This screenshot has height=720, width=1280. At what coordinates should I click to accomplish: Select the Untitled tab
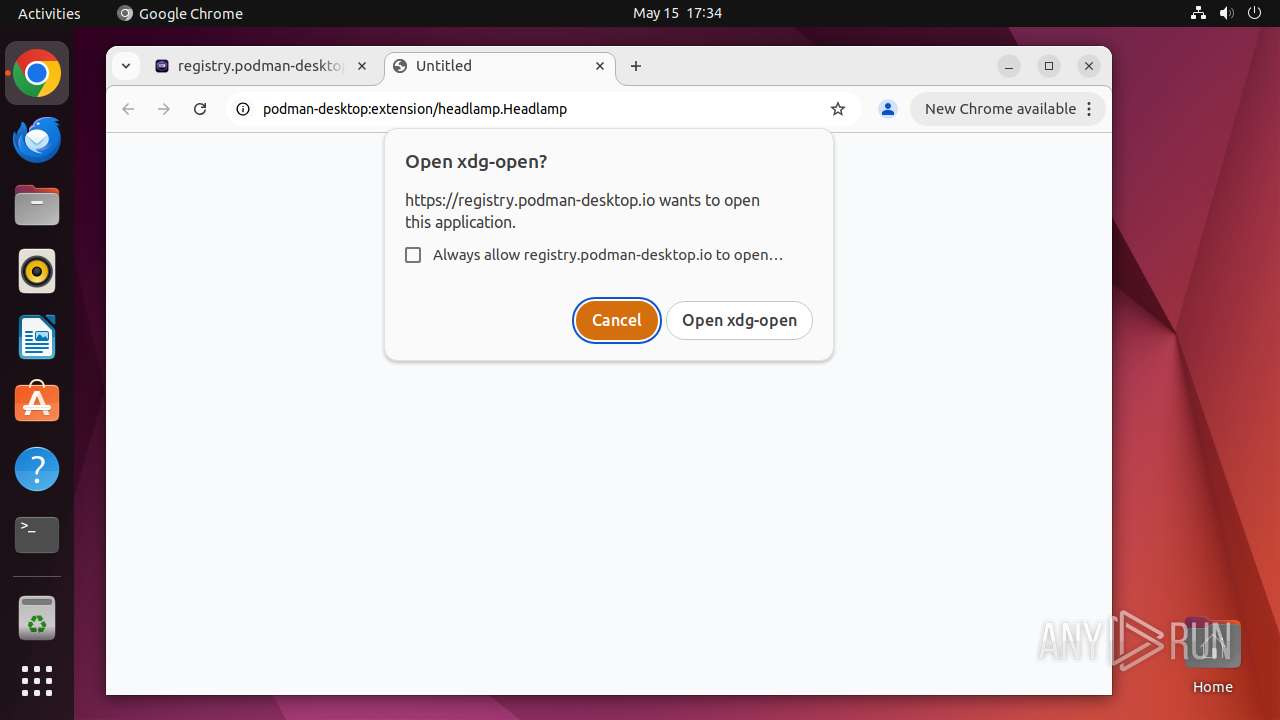click(x=500, y=66)
